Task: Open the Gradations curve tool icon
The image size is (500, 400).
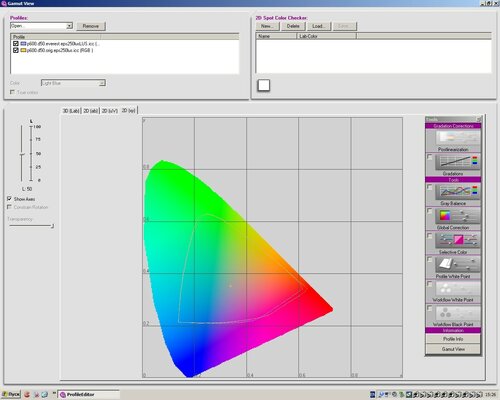Action: click(x=457, y=162)
